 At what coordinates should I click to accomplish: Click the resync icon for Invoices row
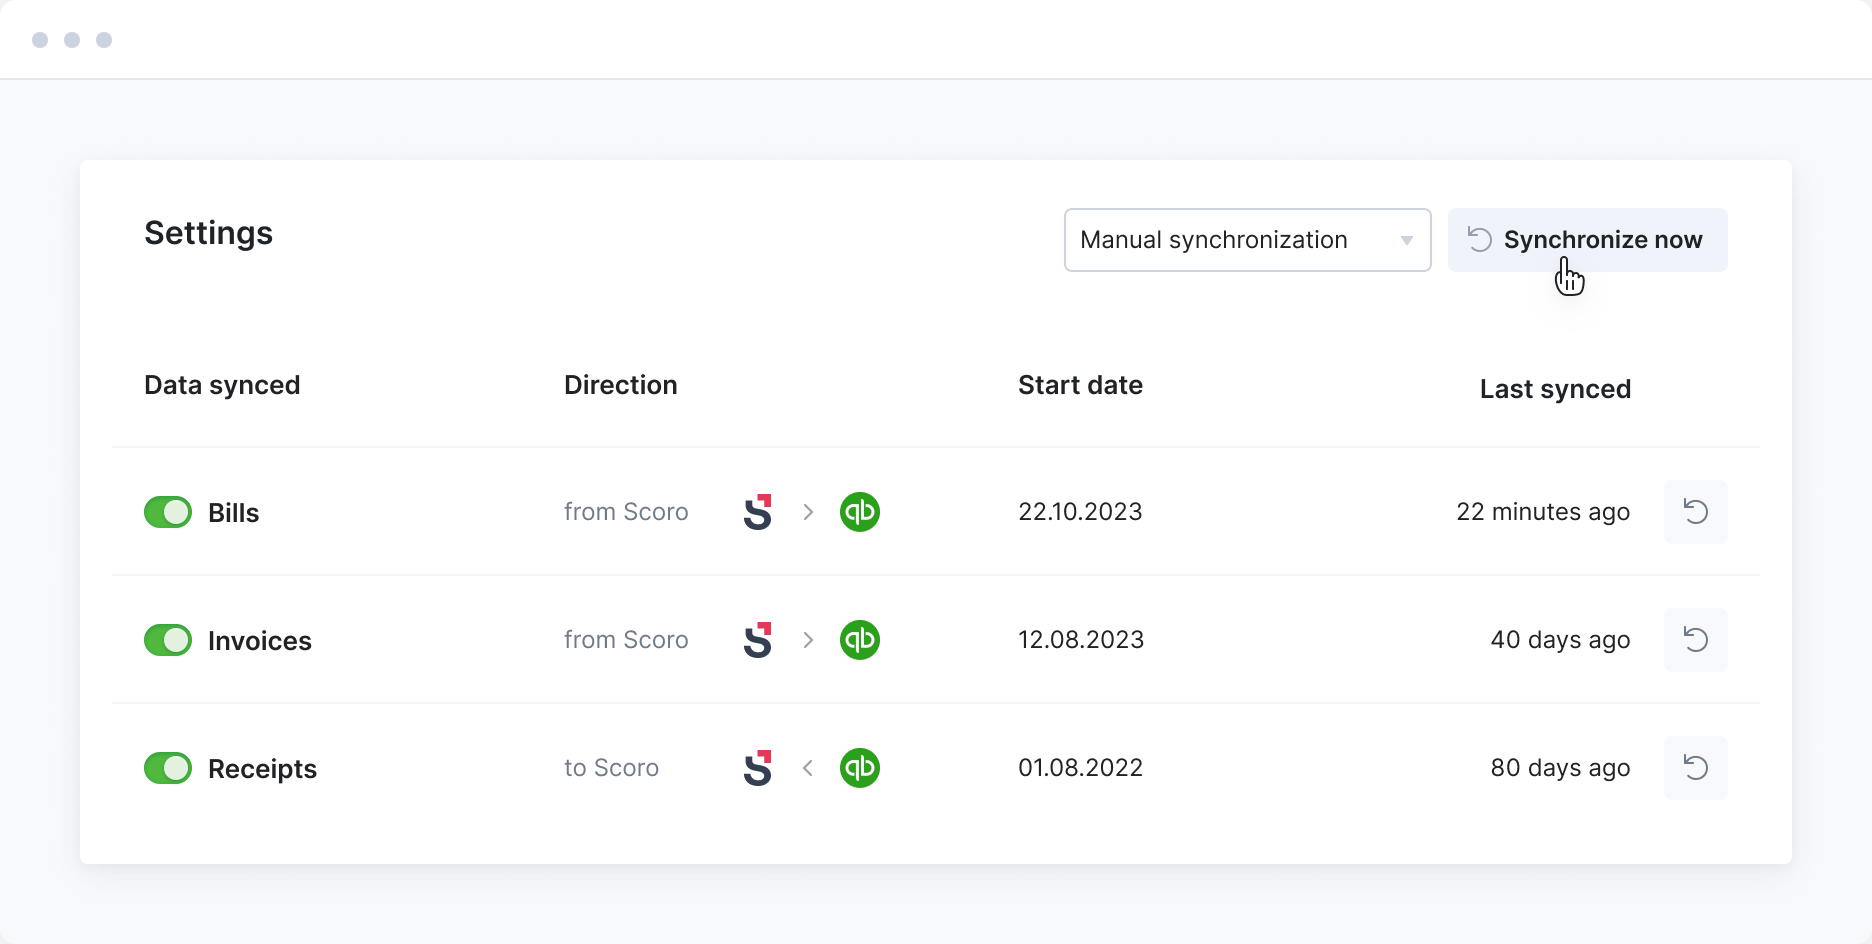pos(1695,640)
